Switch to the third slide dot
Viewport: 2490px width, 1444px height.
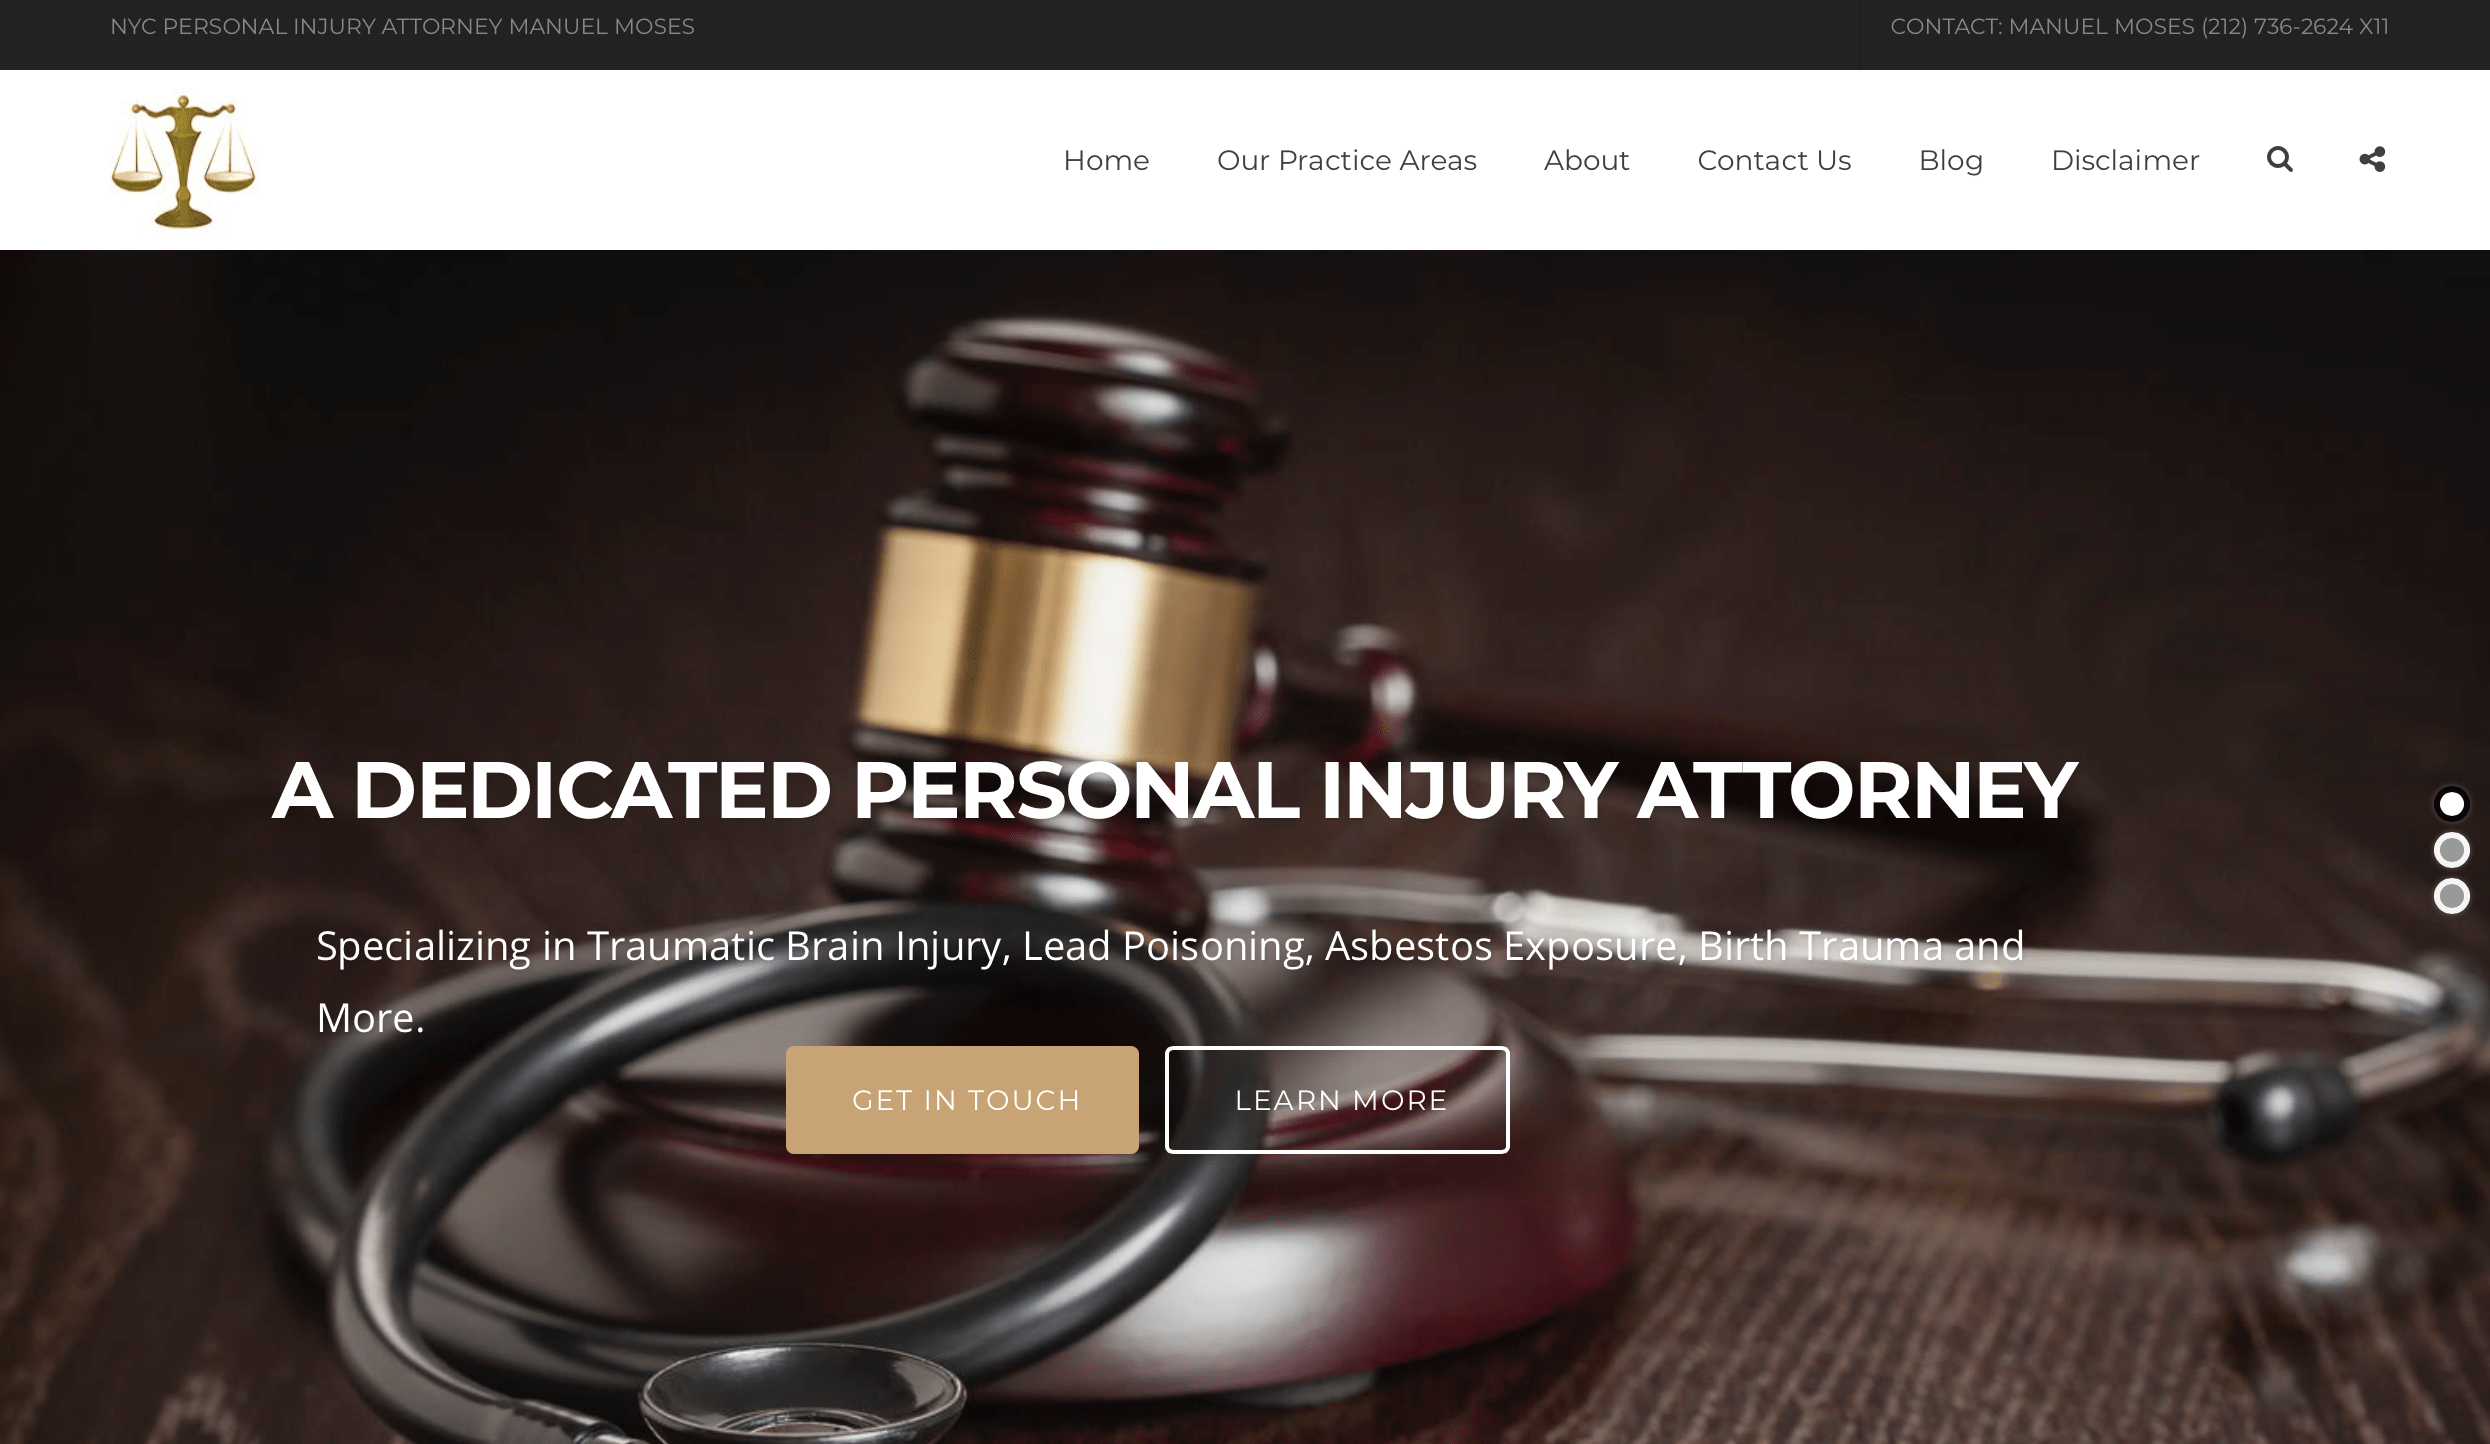2451,896
